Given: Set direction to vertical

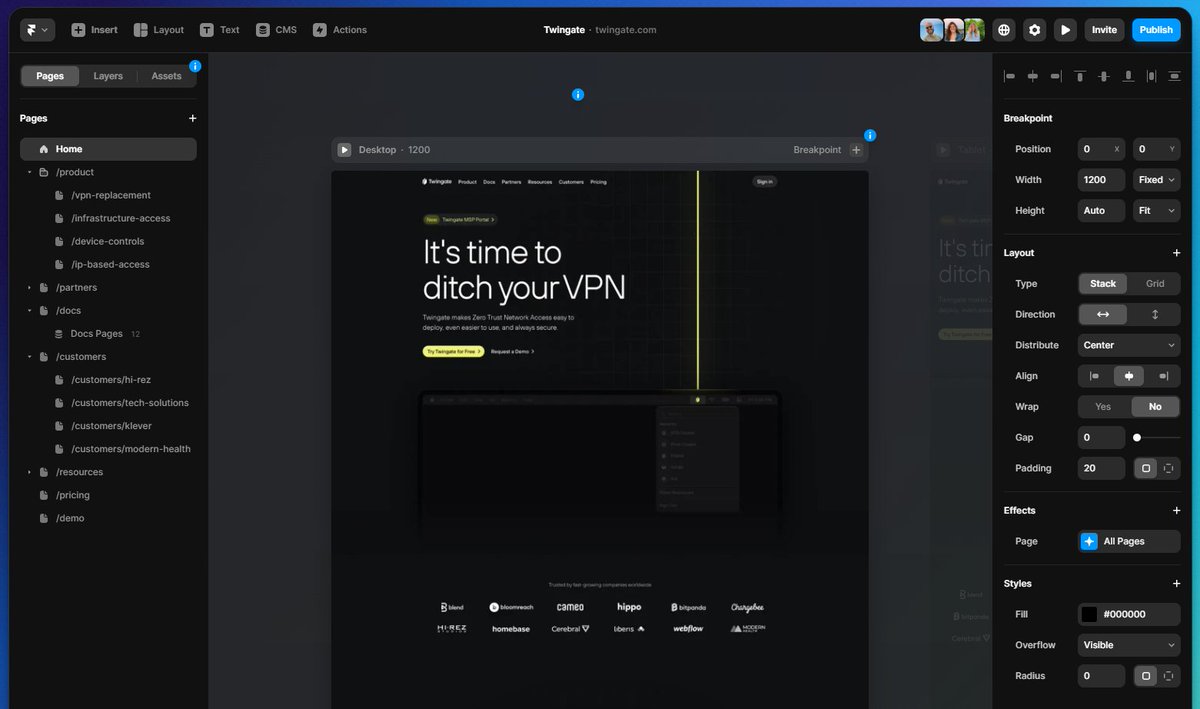Looking at the screenshot, I should tap(1155, 314).
